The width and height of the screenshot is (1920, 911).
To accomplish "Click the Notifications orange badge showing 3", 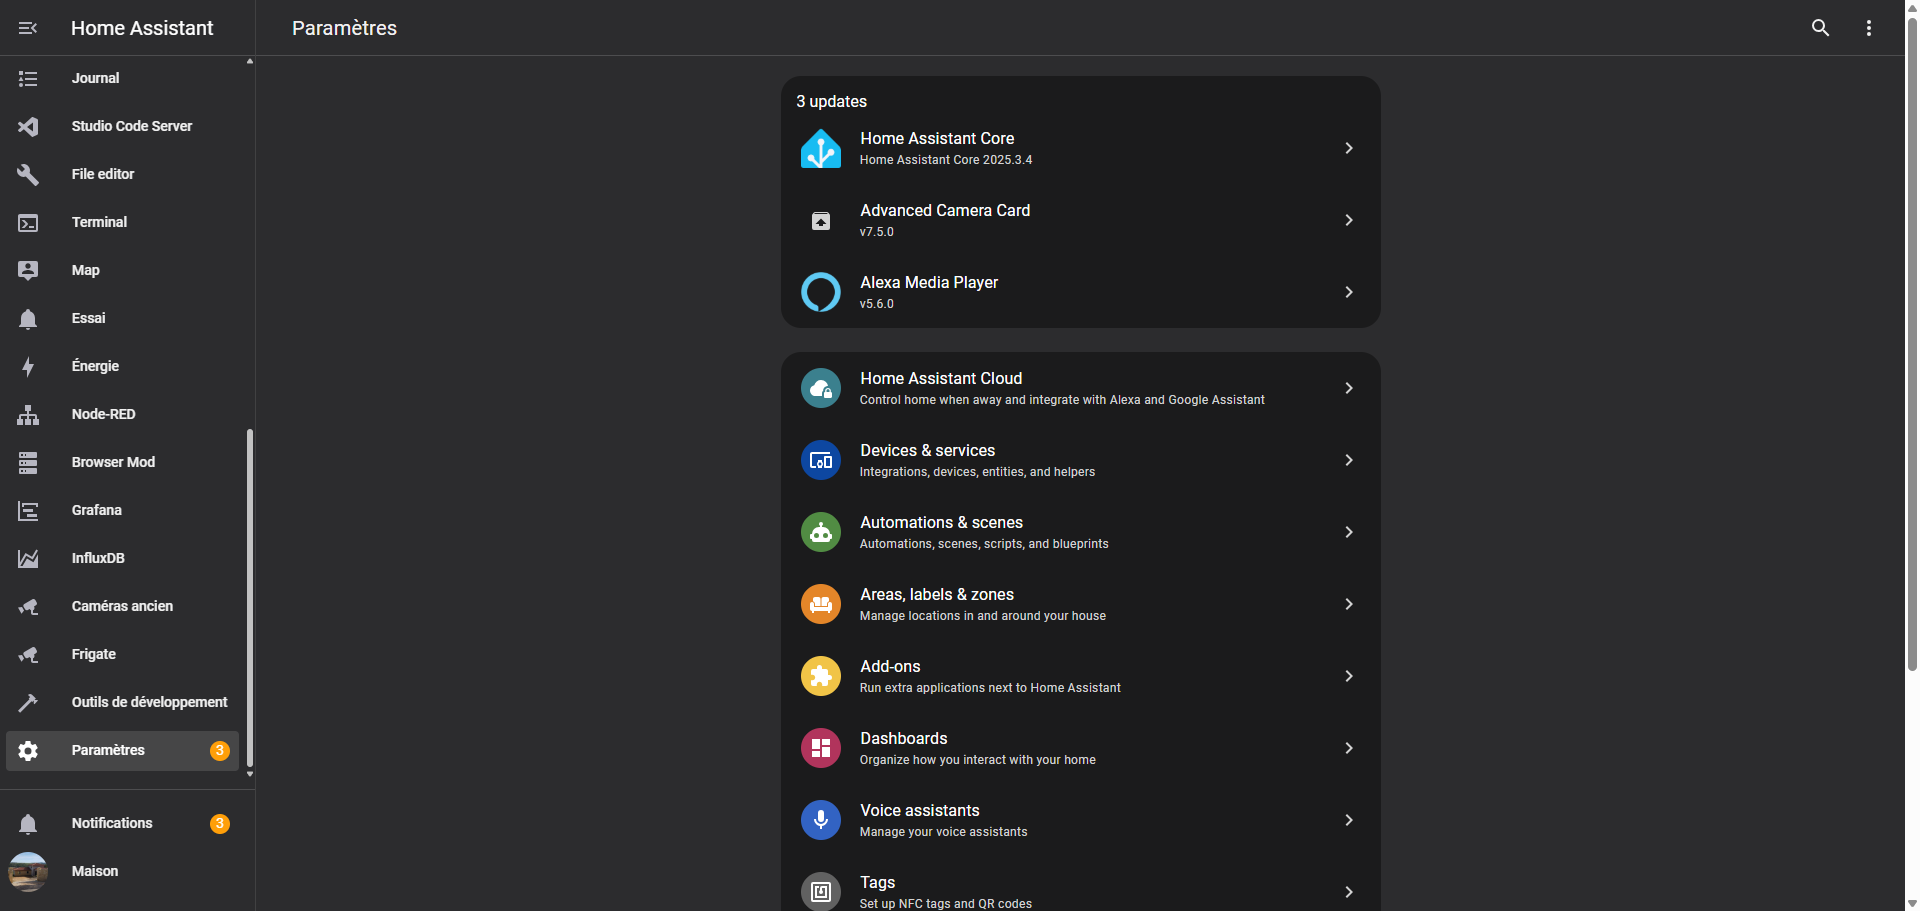I will click(x=220, y=823).
